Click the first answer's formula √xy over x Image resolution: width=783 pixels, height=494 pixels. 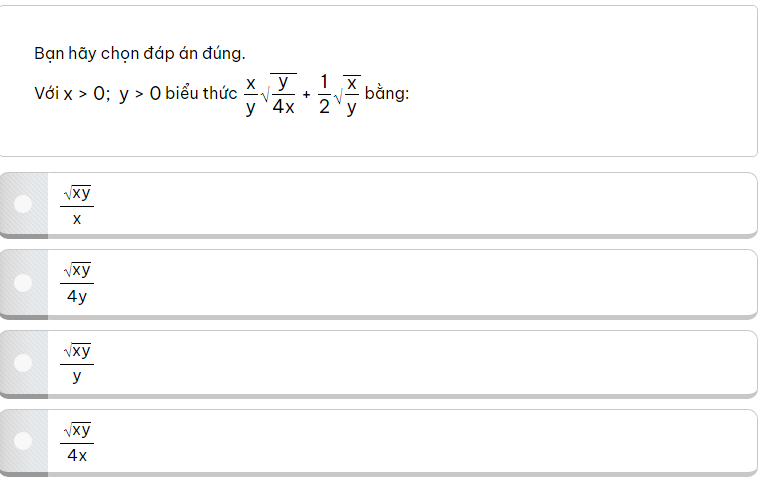(77, 204)
